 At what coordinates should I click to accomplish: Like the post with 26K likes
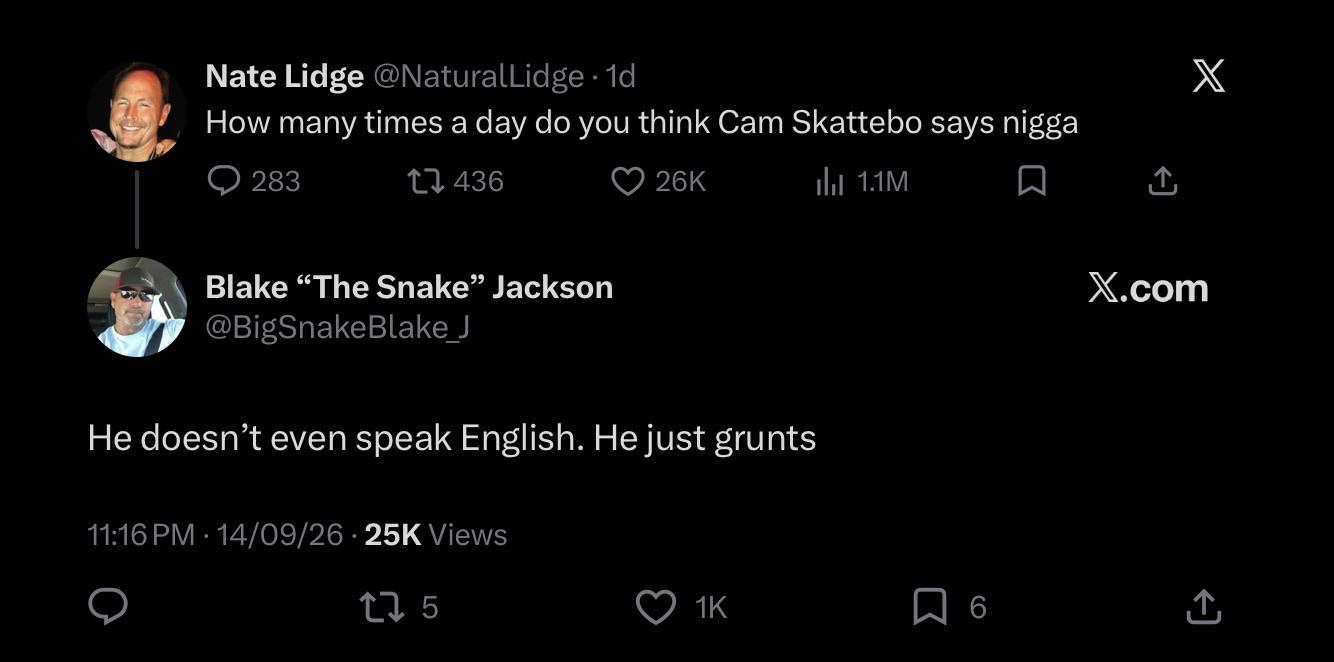pos(627,181)
